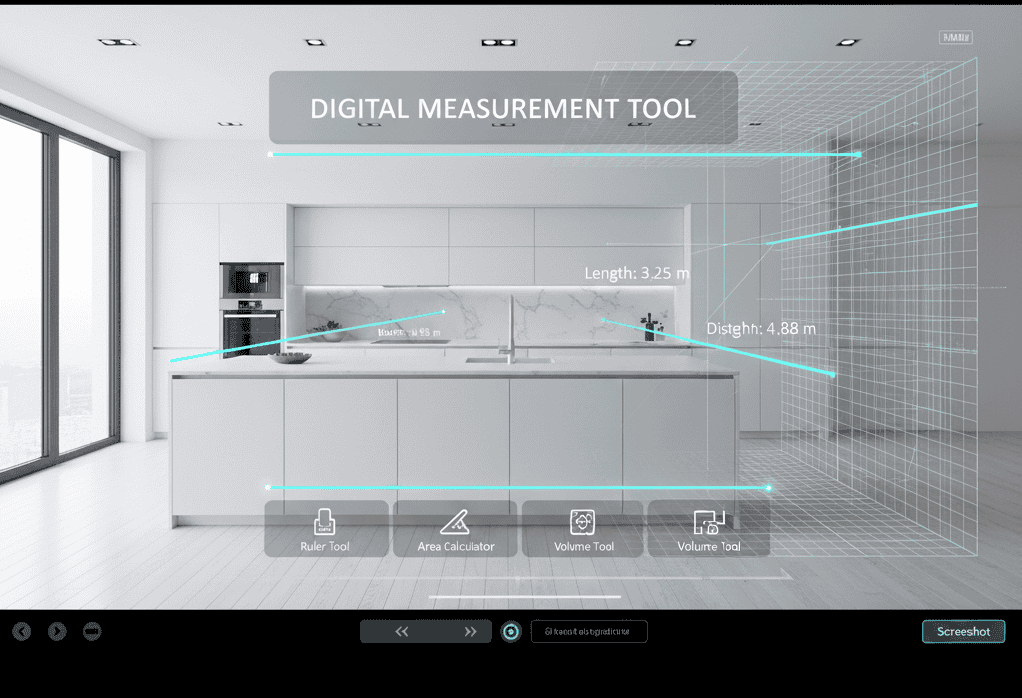1022x698 pixels.
Task: Select the Ruler Tool
Action: (x=326, y=528)
